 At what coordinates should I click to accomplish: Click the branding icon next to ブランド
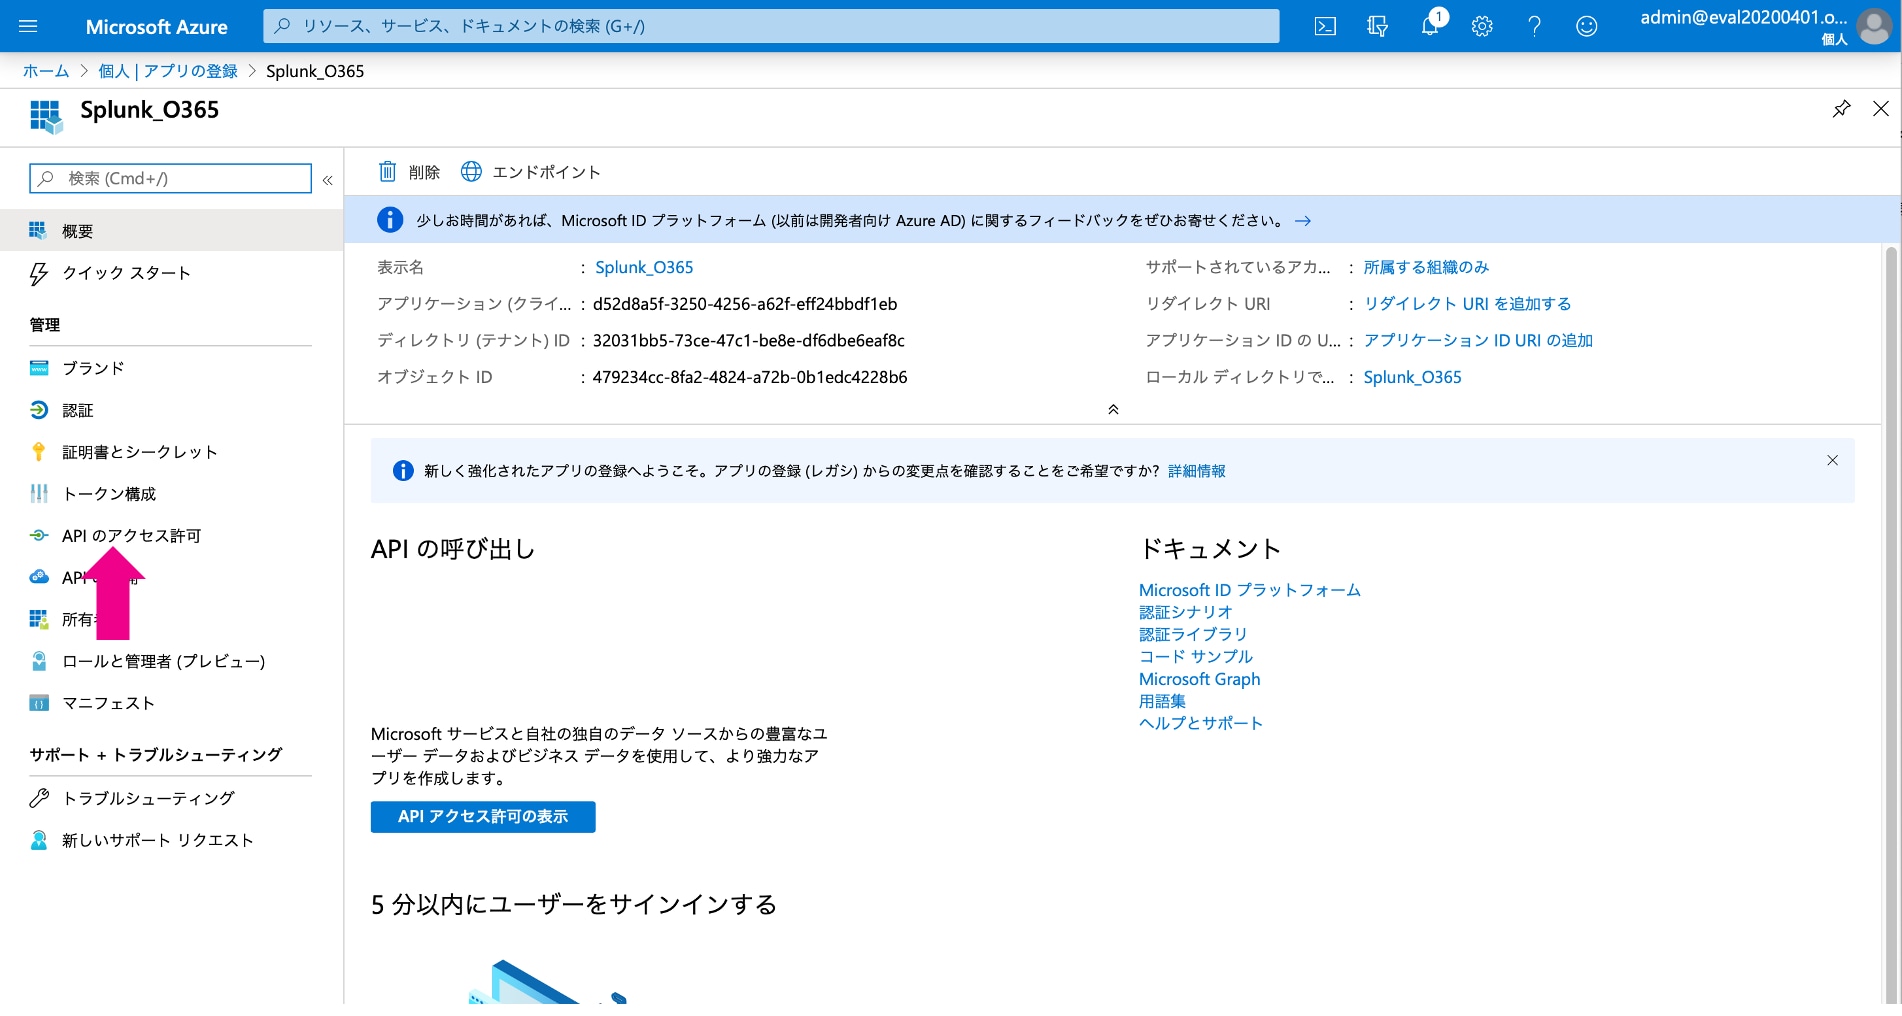point(38,368)
